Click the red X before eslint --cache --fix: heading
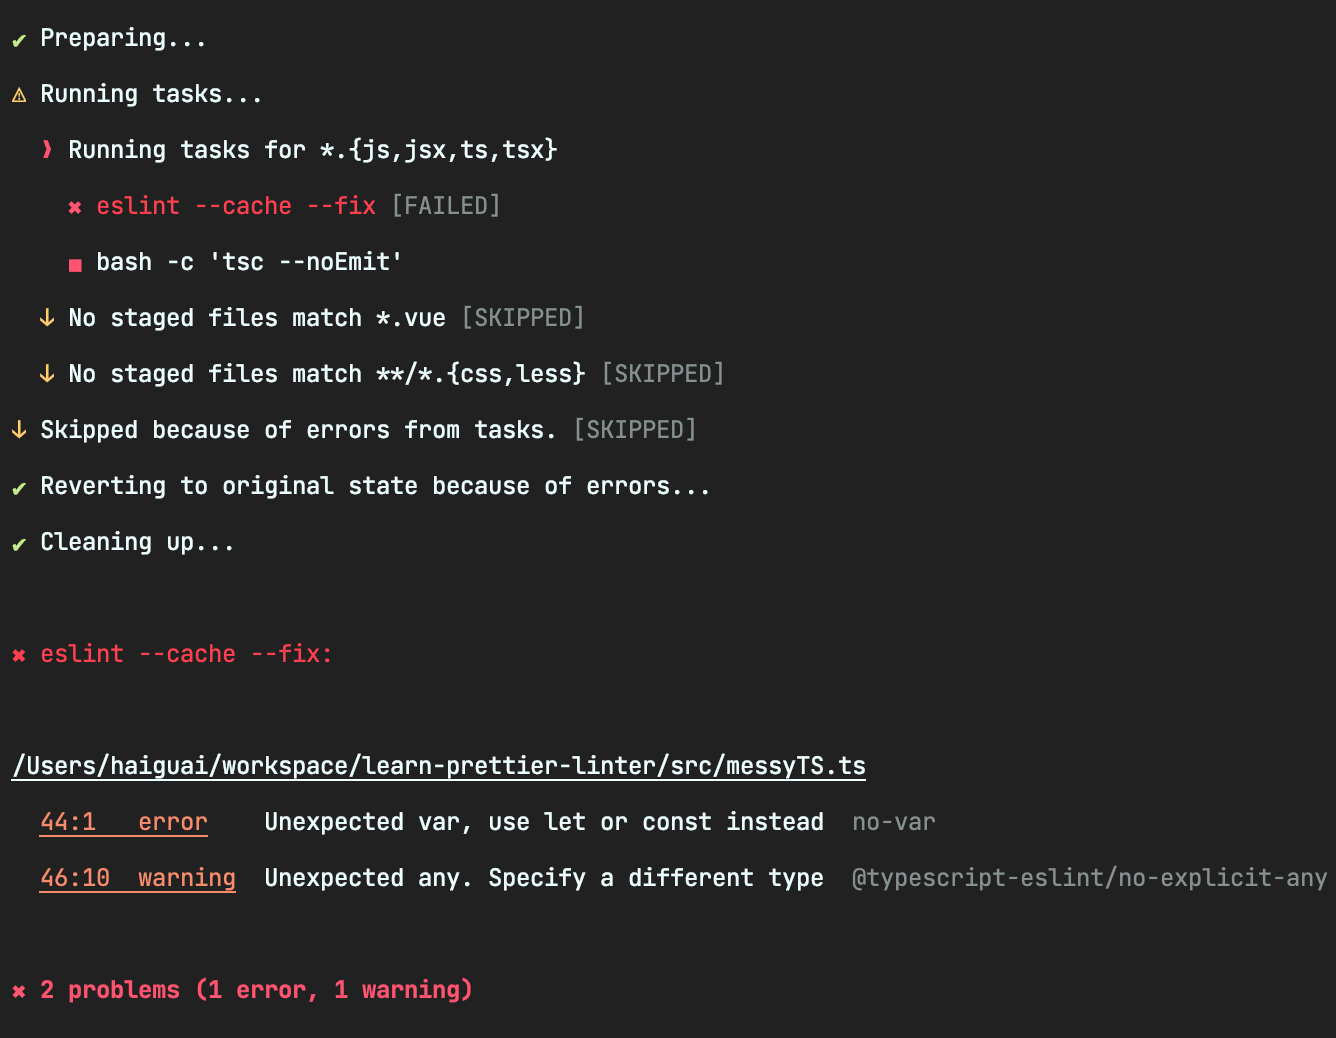This screenshot has width=1336, height=1038. 19,656
